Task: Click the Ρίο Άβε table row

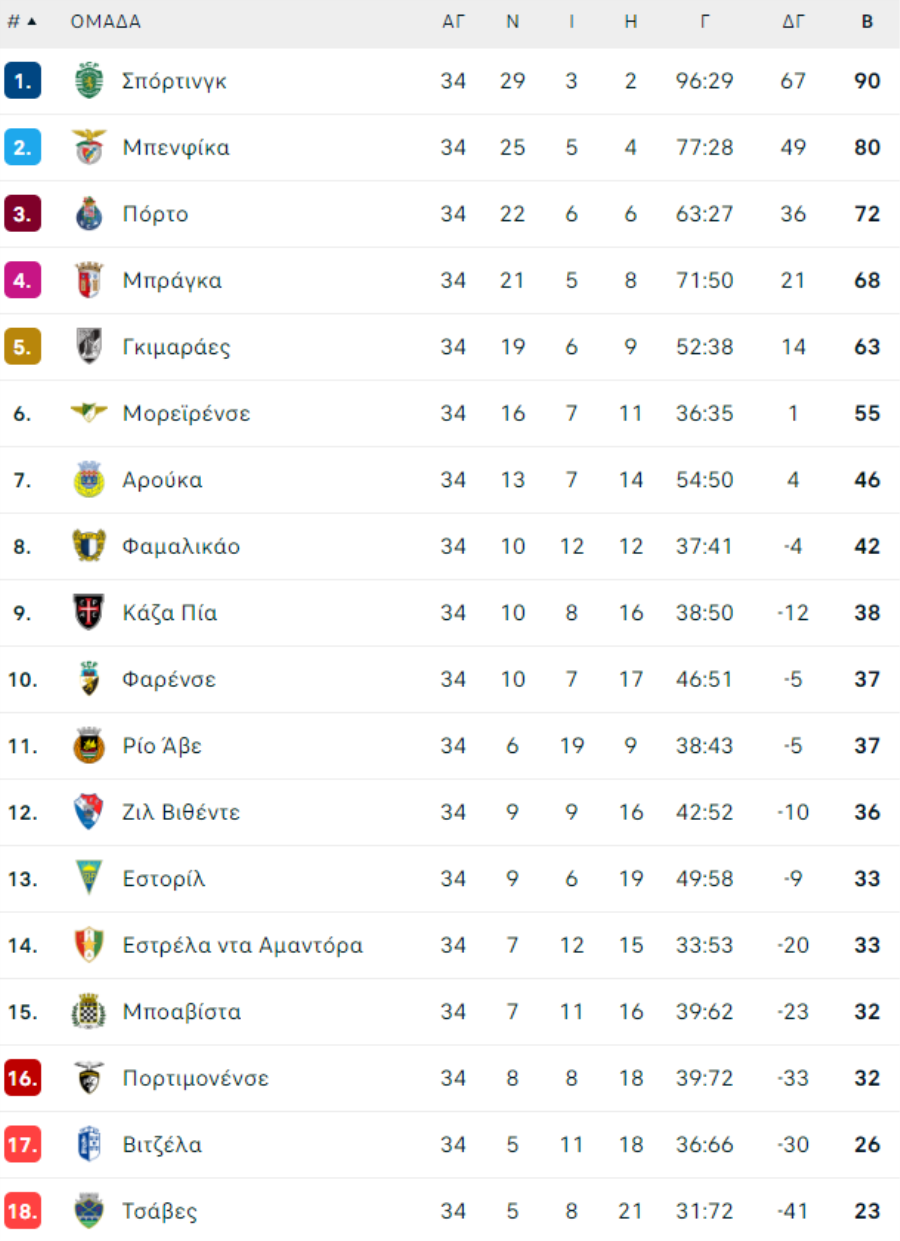Action: click(450, 746)
